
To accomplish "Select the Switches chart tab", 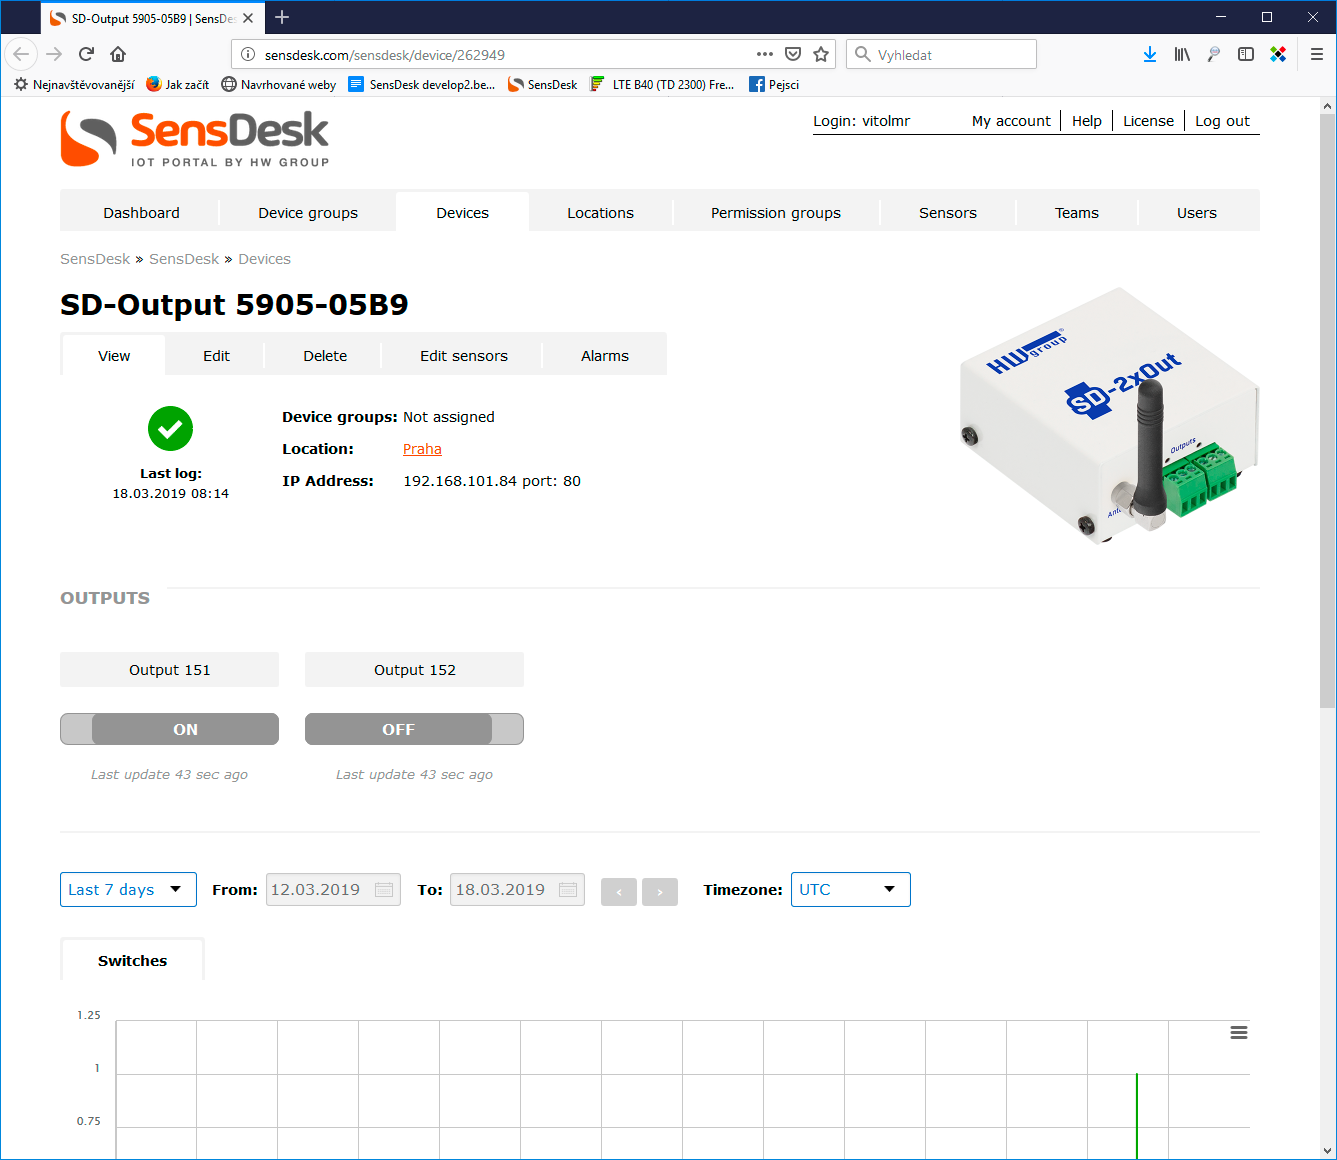I will click(132, 960).
